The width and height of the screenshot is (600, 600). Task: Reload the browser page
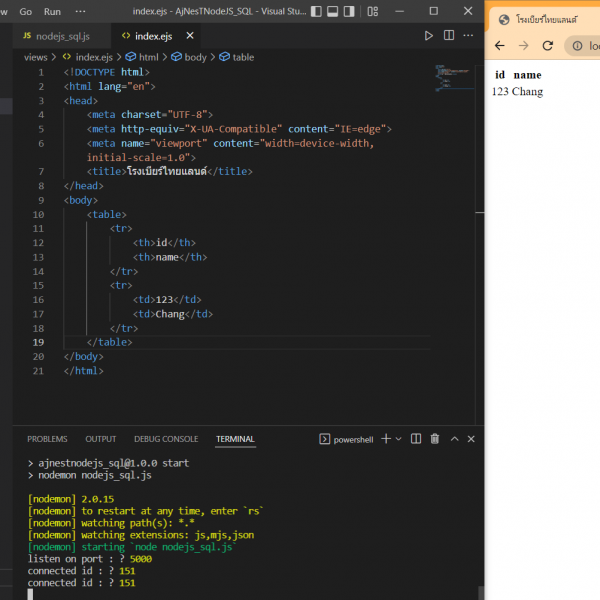click(x=548, y=46)
